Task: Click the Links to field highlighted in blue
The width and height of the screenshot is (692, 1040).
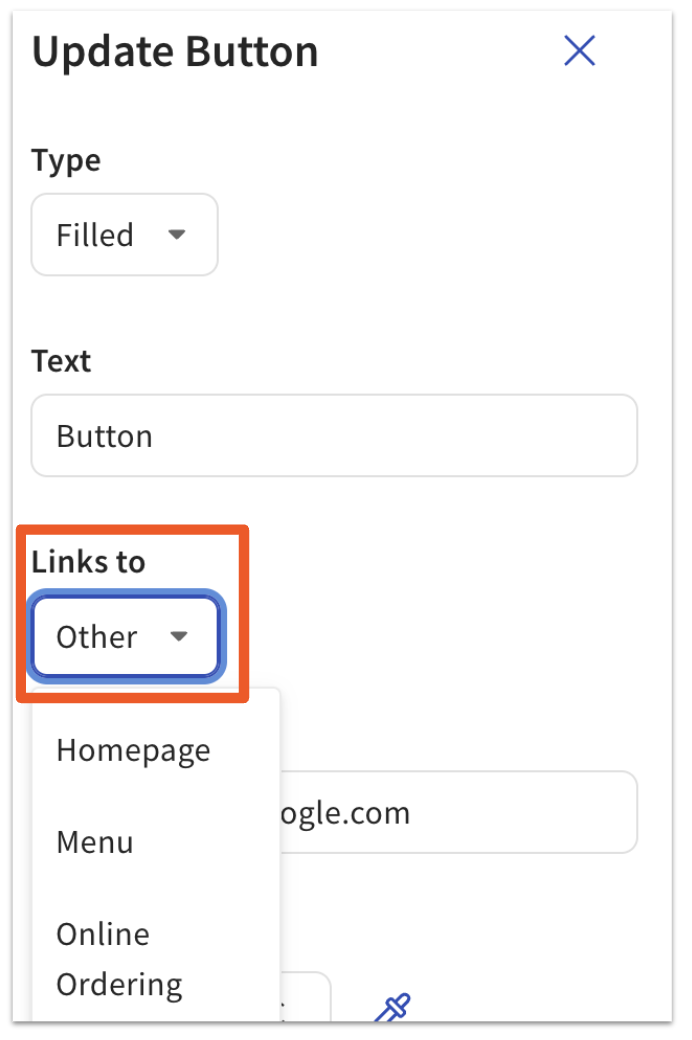Action: tap(124, 637)
